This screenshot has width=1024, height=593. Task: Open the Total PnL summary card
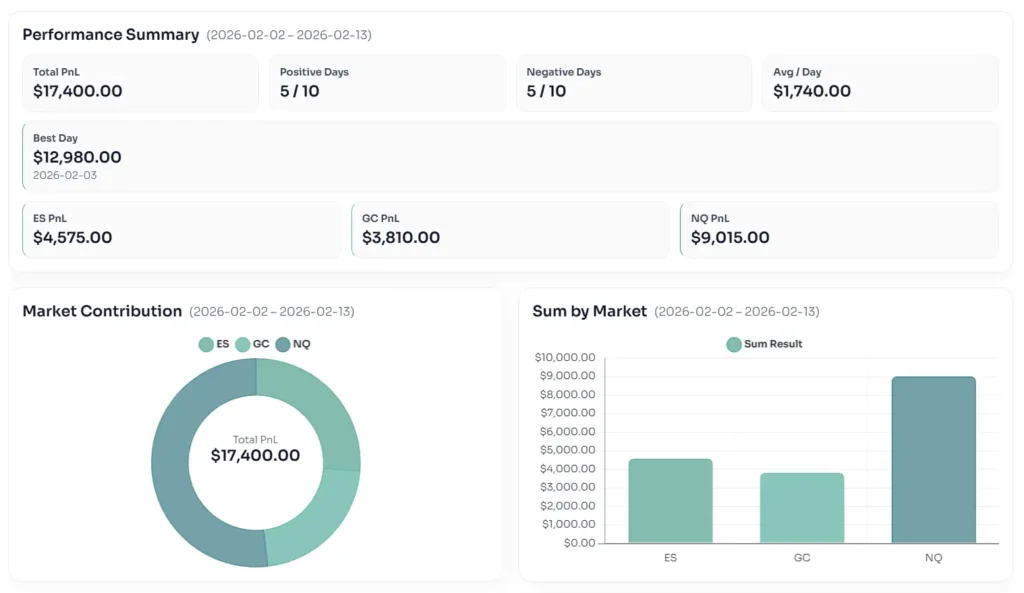tap(140, 83)
